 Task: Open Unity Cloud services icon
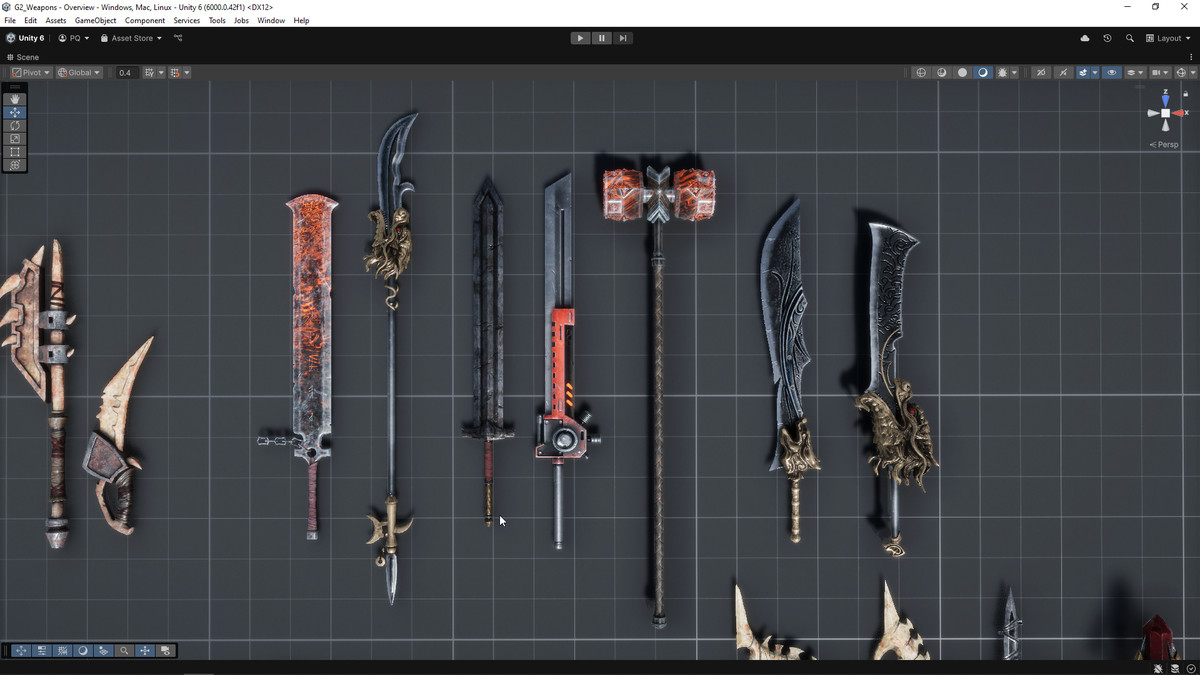[1085, 38]
